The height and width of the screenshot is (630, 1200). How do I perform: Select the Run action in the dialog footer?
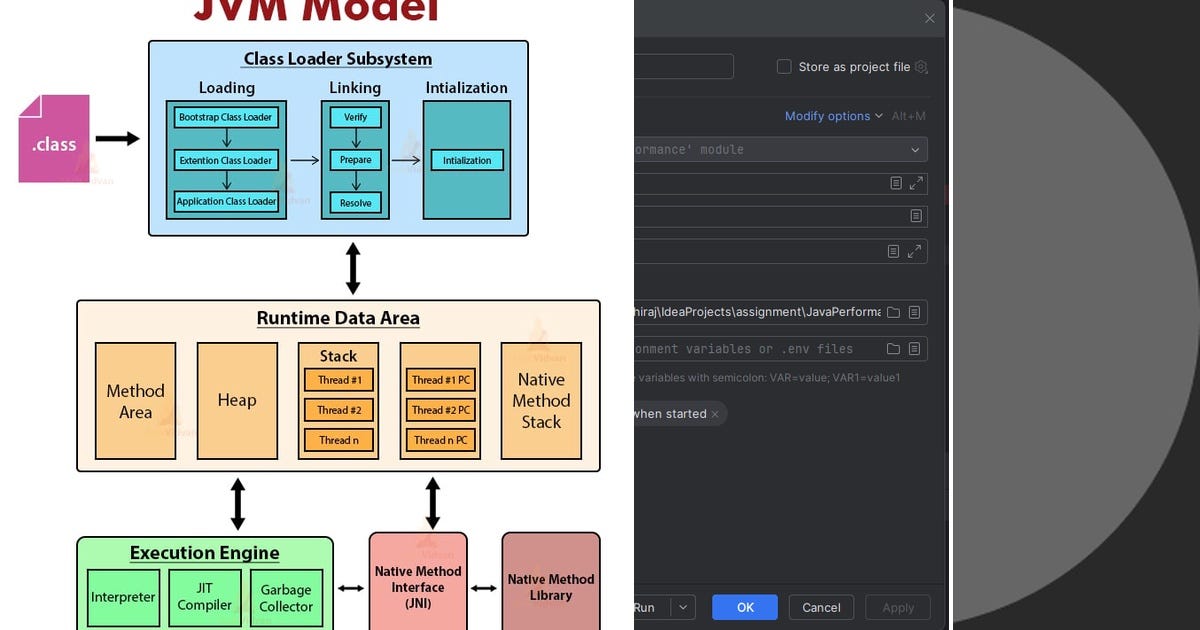(645, 607)
